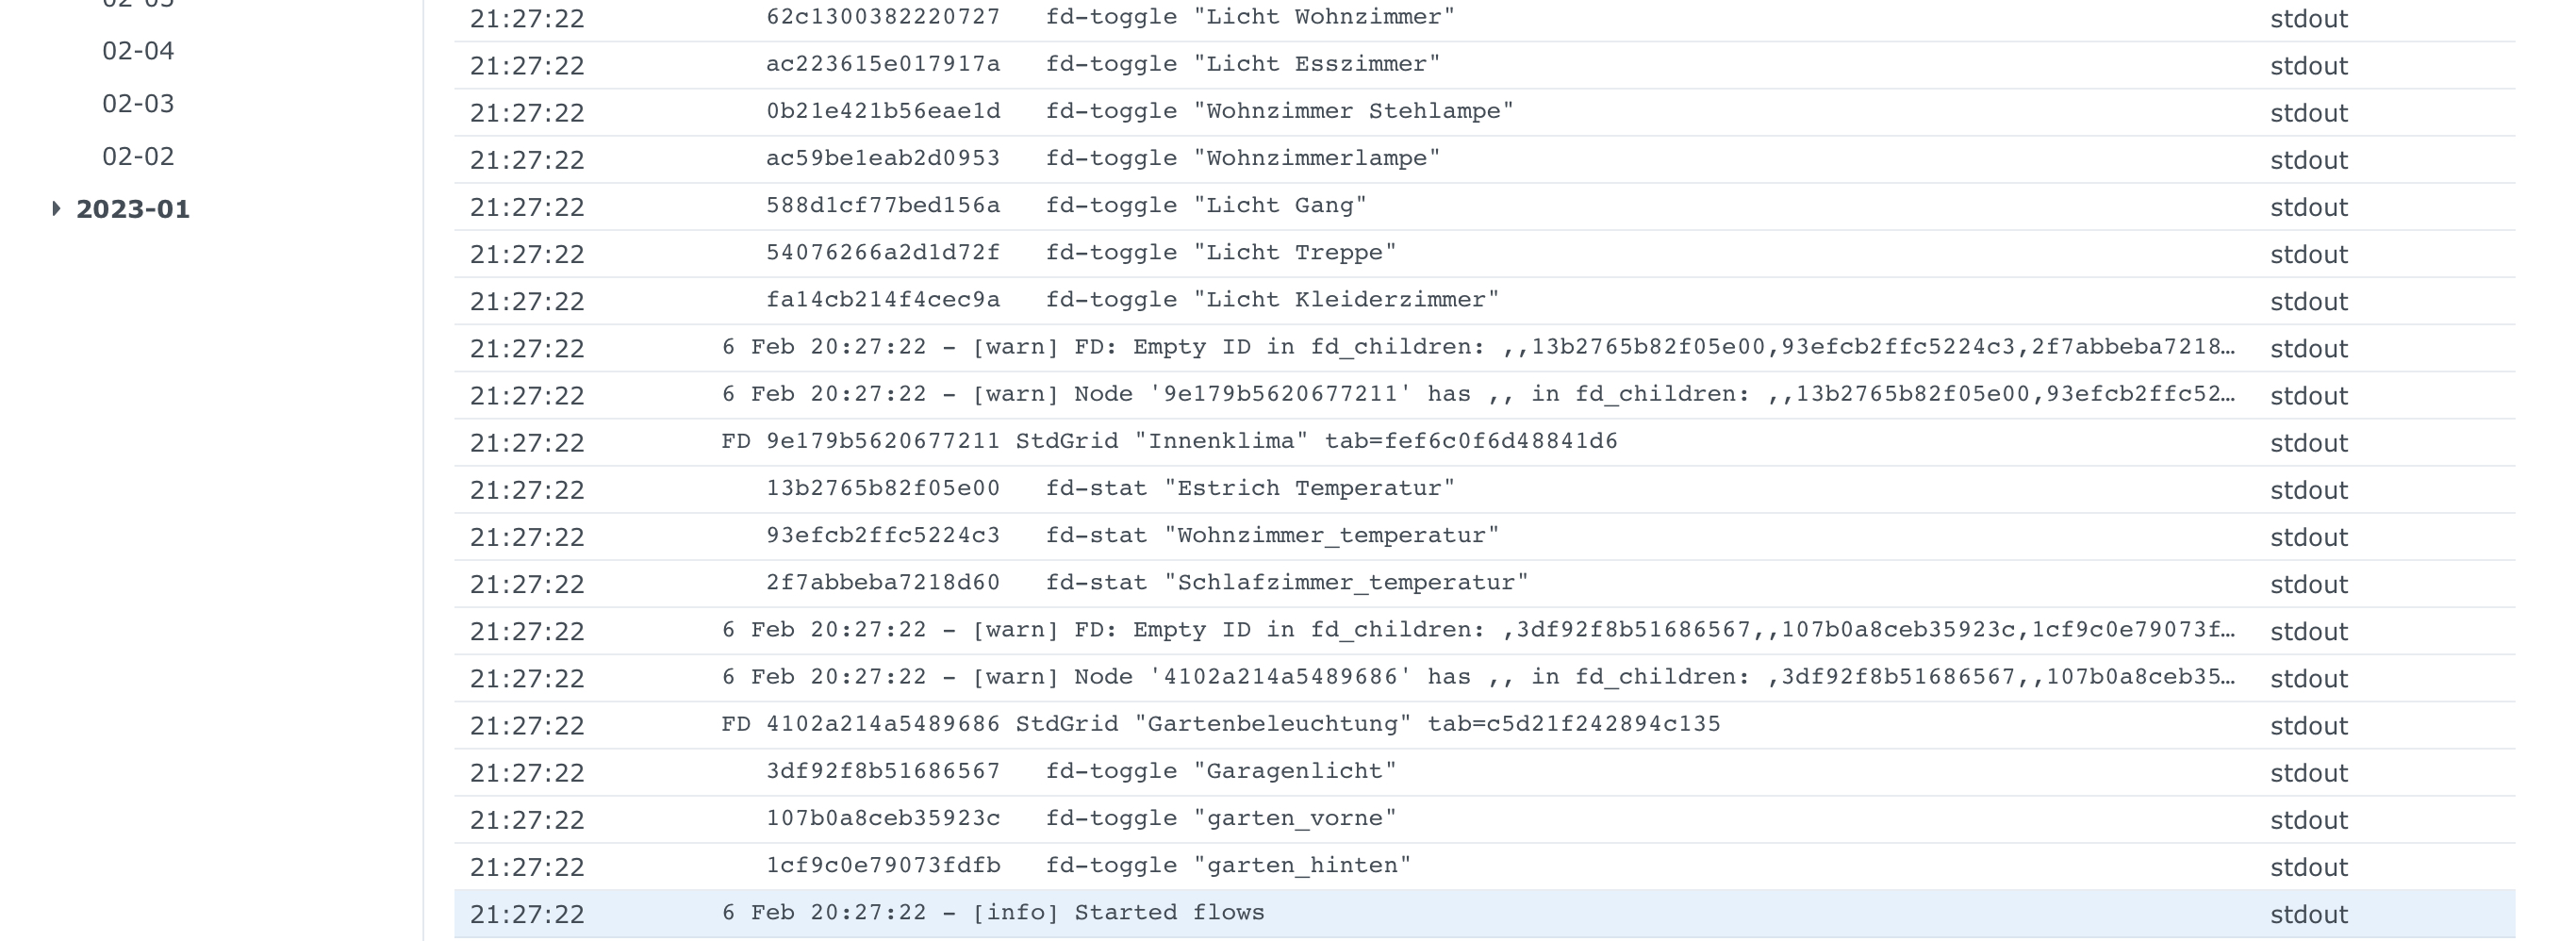Expand the 2023-01 log group
Viewport: 2576px width, 941px height.
tap(135, 207)
